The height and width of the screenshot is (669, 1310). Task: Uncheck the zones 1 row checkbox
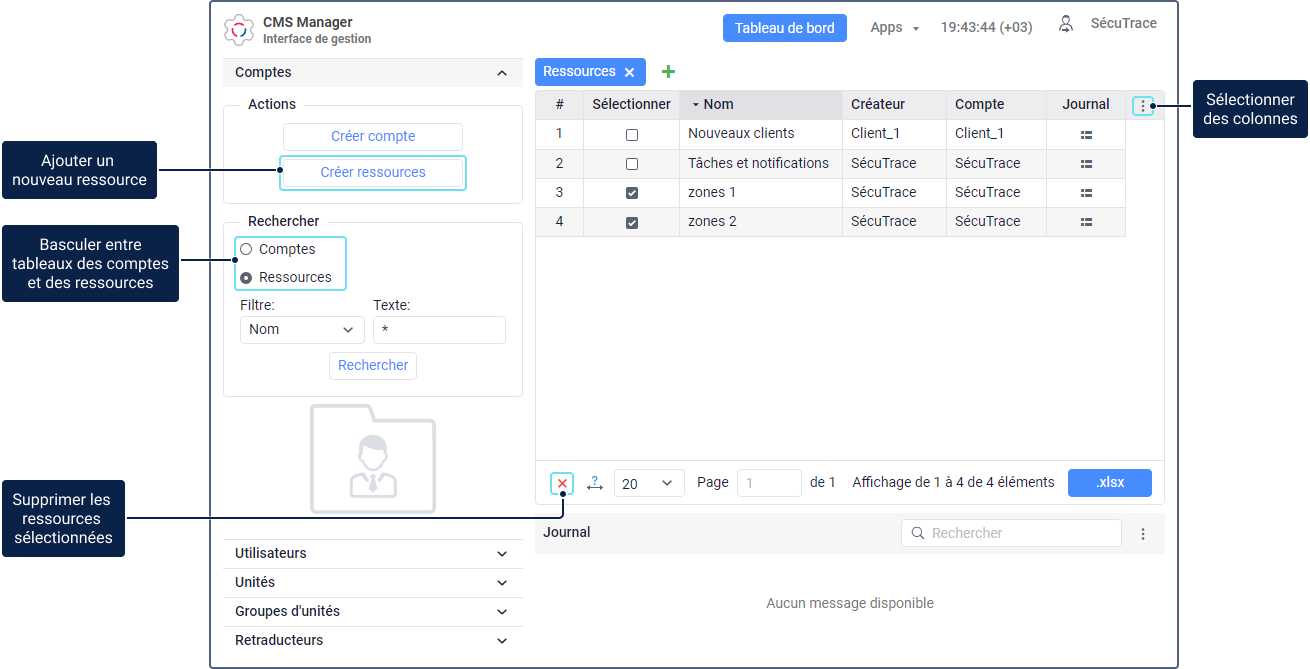pos(631,193)
